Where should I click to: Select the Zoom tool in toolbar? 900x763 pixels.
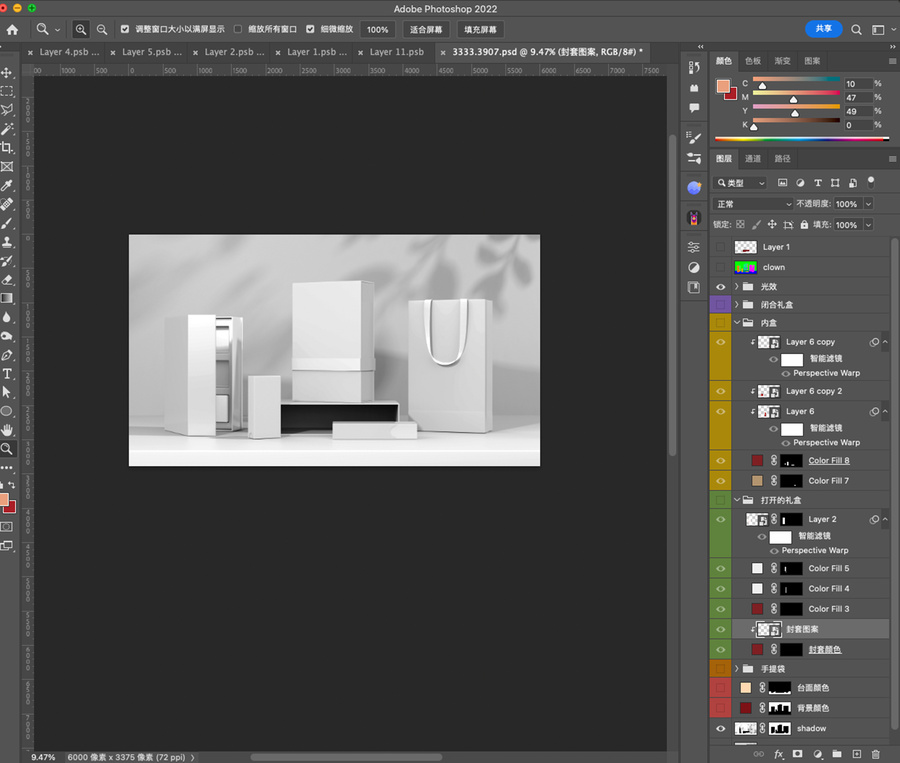7,449
